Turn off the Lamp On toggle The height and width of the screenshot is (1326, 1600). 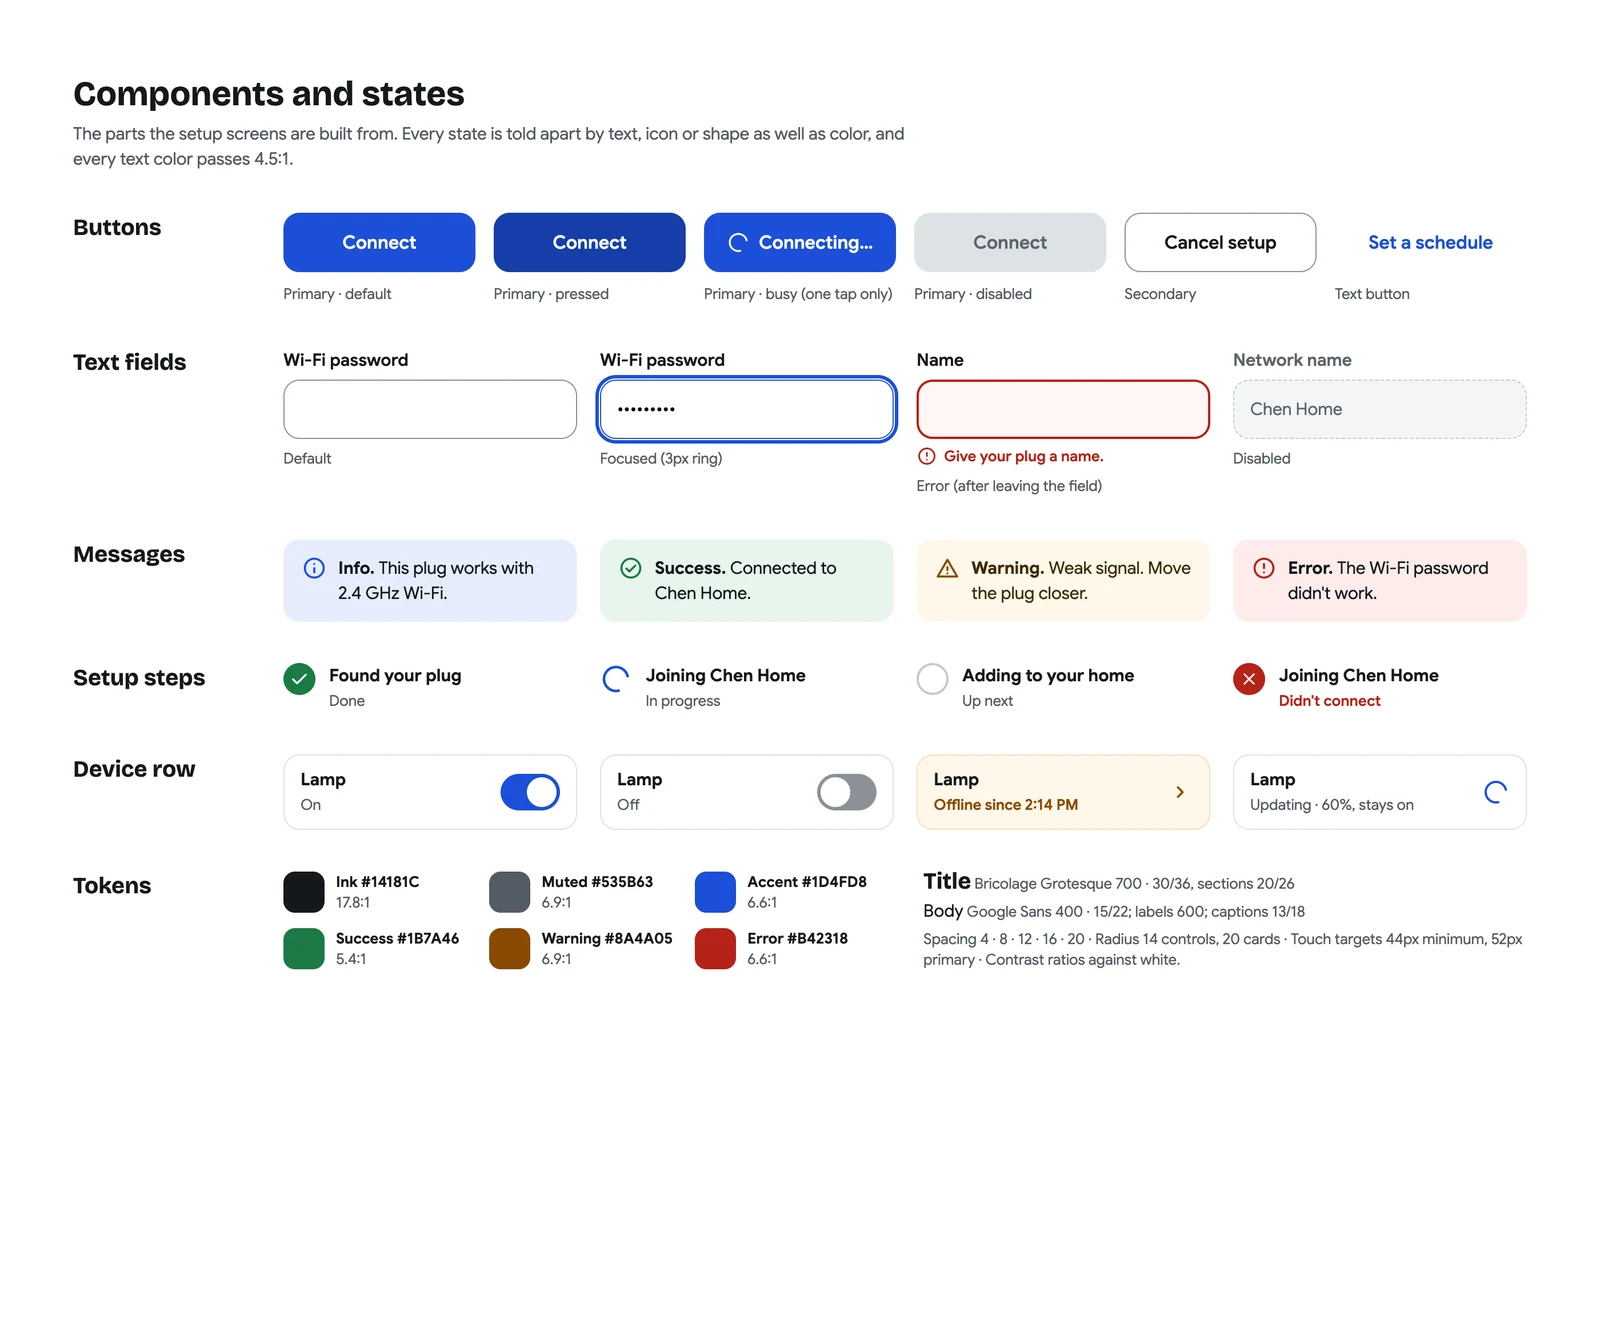530,792
